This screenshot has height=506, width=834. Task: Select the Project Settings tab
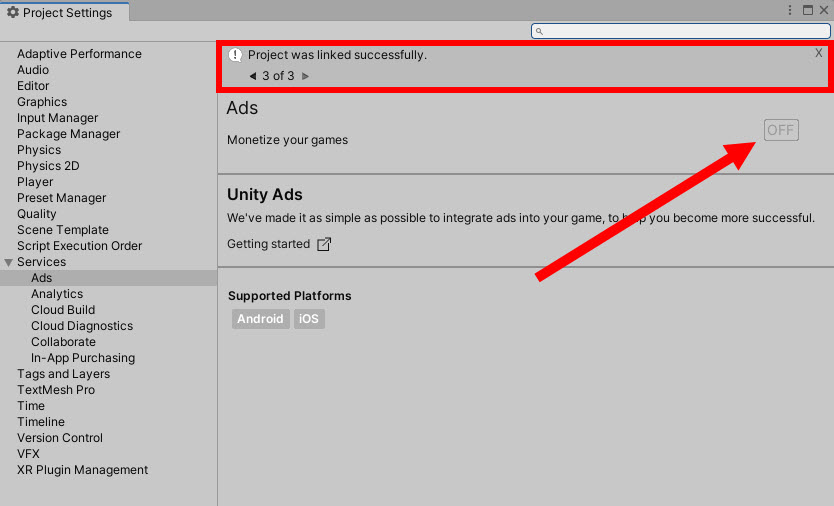[64, 12]
